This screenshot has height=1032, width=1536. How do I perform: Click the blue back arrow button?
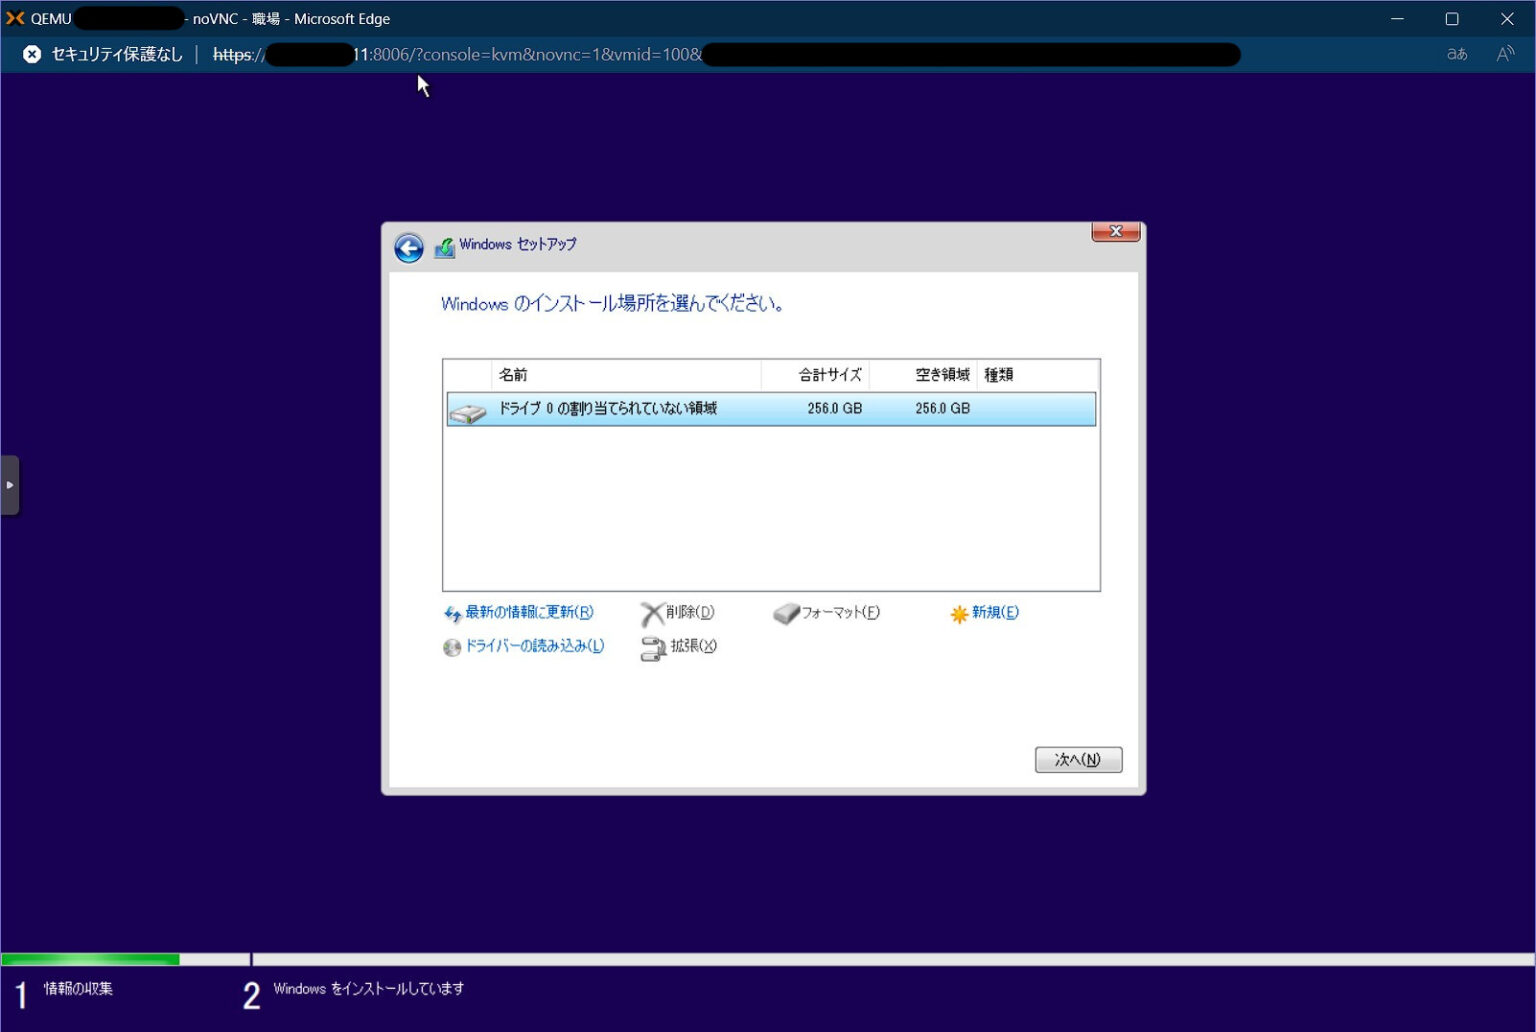(x=408, y=248)
